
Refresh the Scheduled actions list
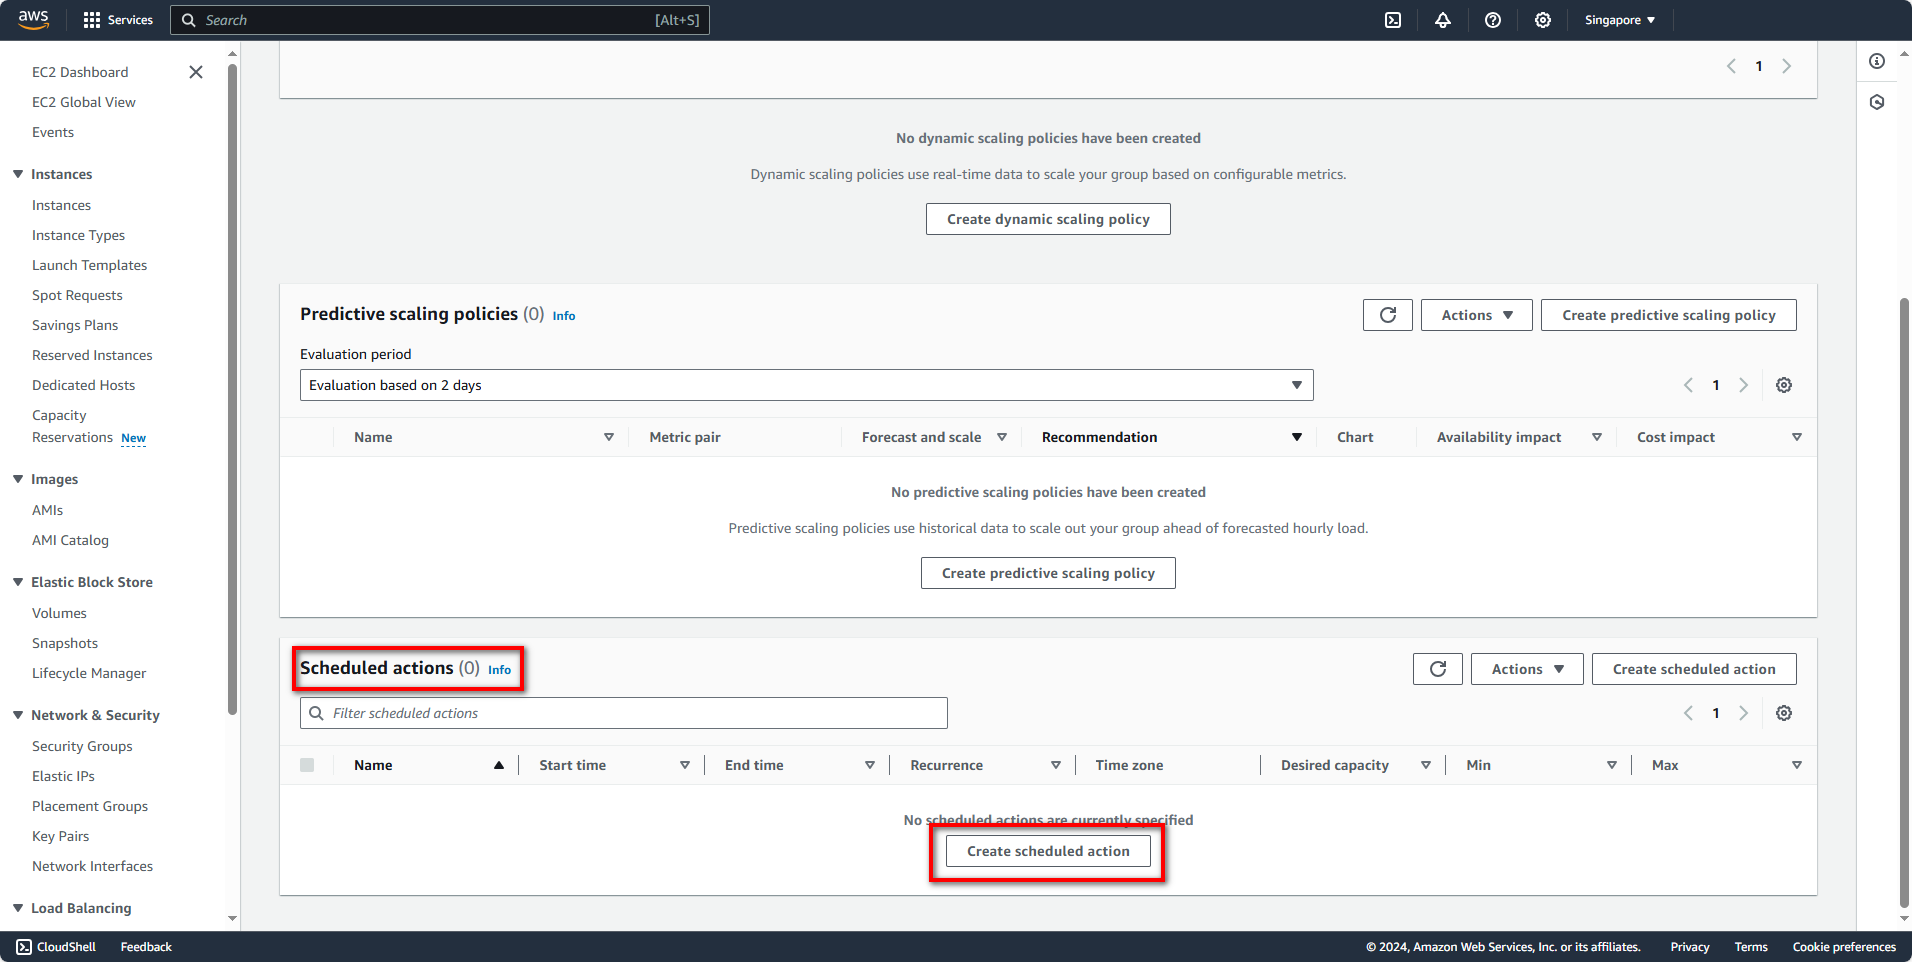1437,668
